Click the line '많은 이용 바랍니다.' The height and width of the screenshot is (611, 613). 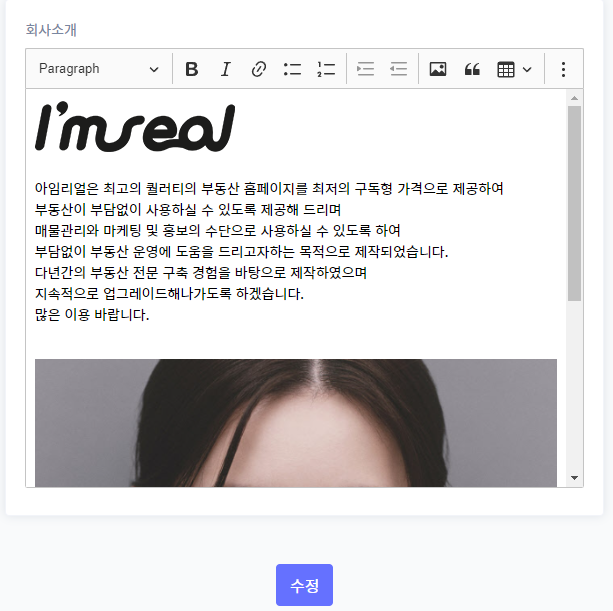pos(92,315)
